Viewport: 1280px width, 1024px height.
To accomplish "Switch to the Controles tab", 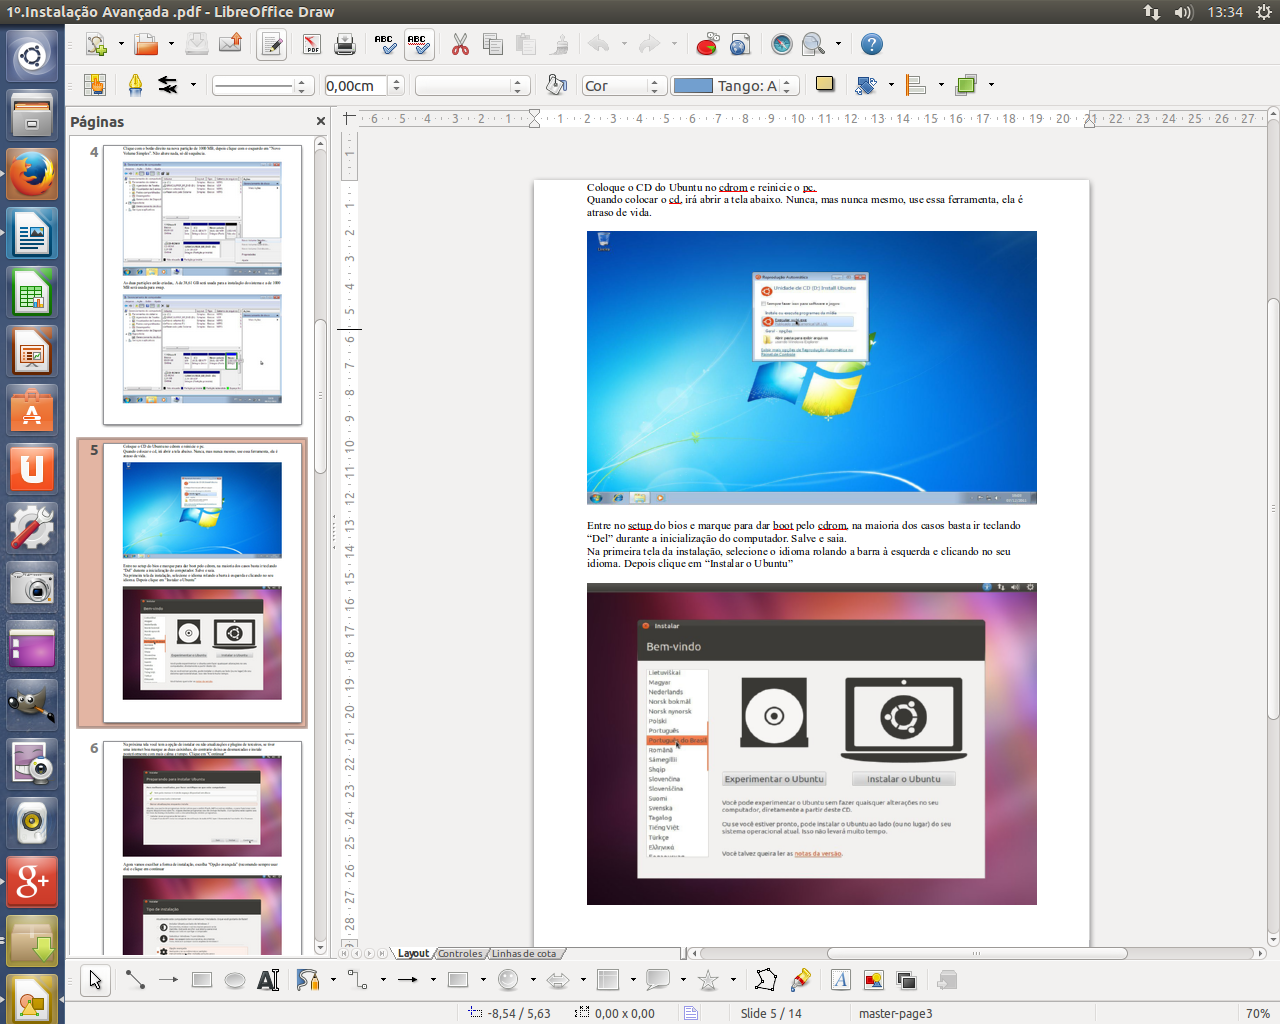I will (x=460, y=953).
